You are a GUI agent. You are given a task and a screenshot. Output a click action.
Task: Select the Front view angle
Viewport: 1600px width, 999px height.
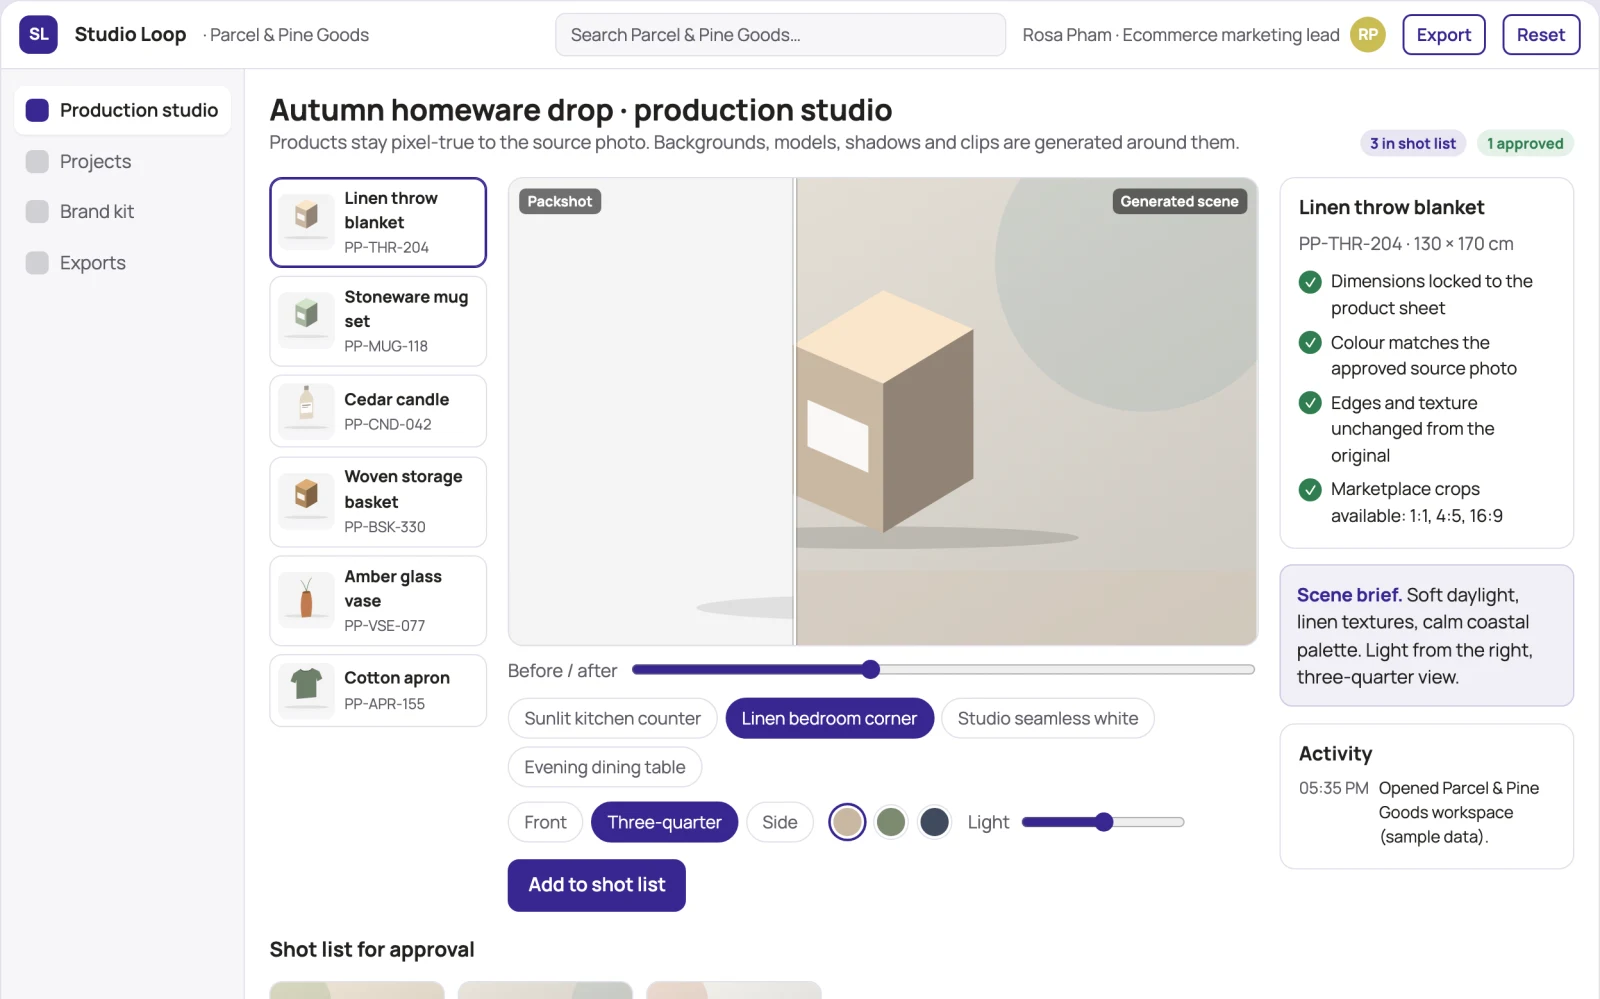coord(545,822)
